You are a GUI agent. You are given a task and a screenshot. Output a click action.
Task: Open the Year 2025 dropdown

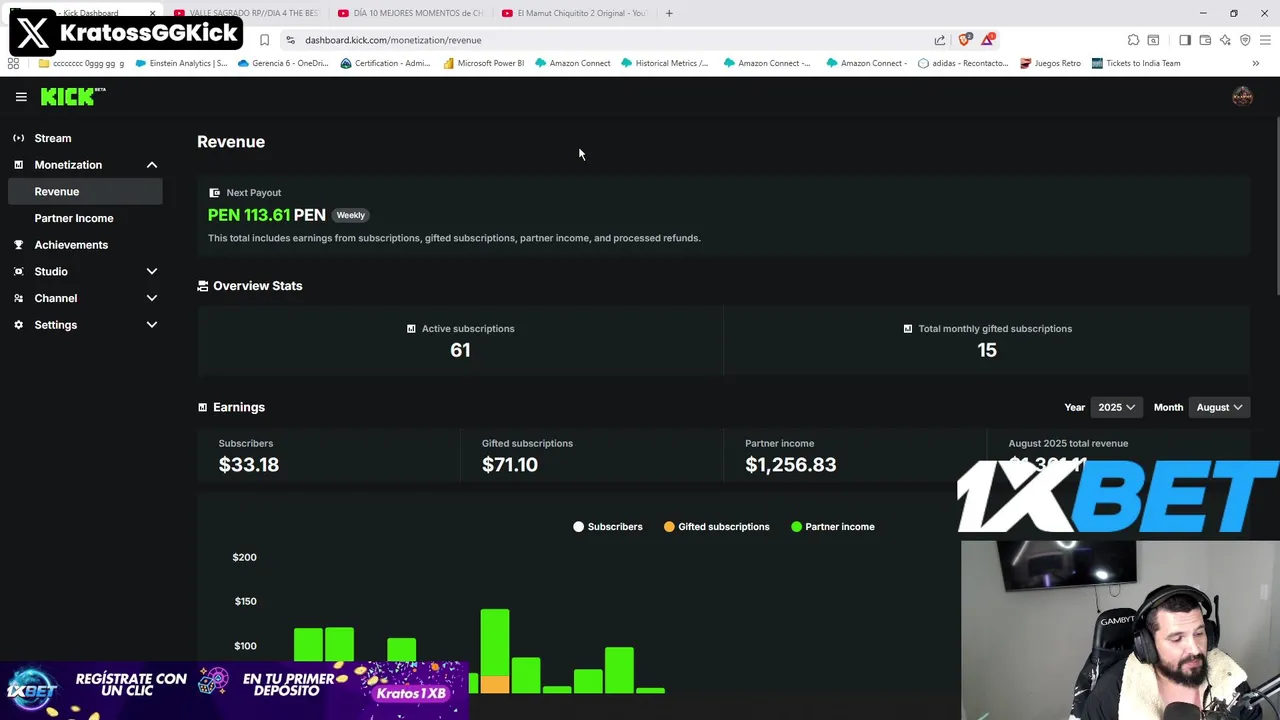[1116, 407]
